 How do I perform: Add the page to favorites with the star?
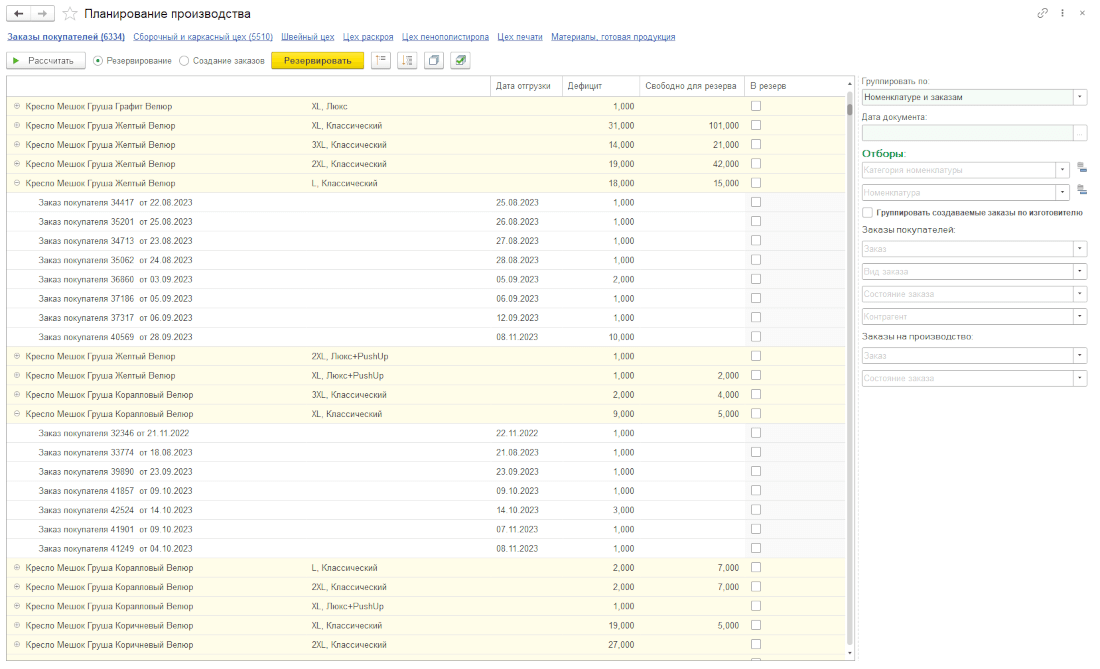(69, 14)
